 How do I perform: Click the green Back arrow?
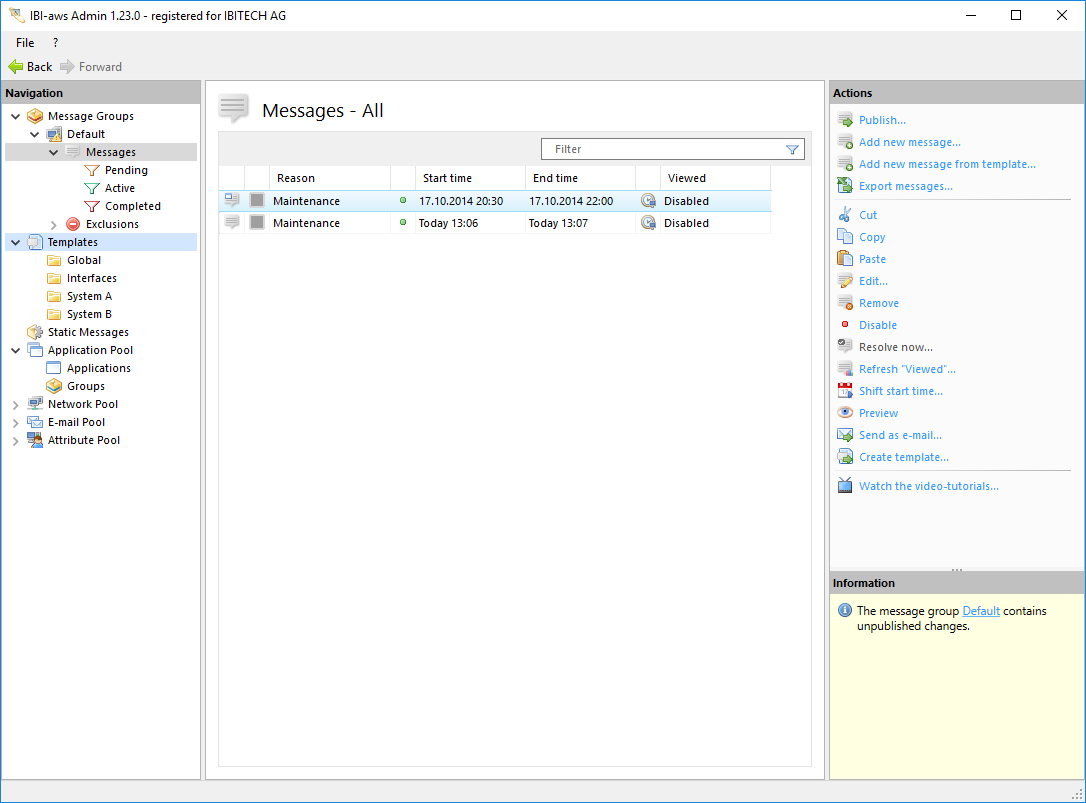point(16,67)
